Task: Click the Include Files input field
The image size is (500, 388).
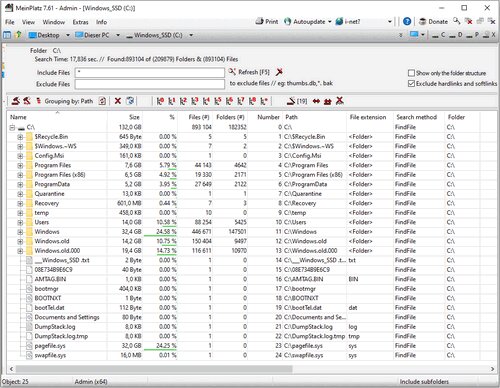Action: tap(150, 73)
